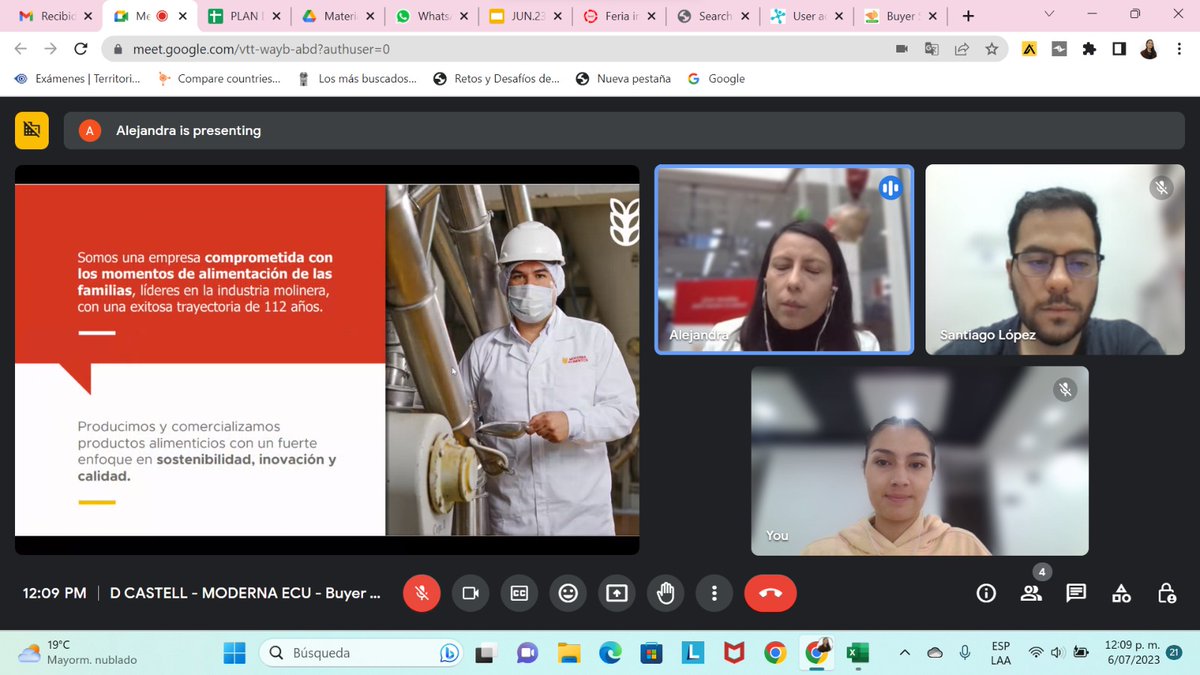Switch to the WhatsApp tab
The height and width of the screenshot is (675, 1200).
[x=432, y=16]
